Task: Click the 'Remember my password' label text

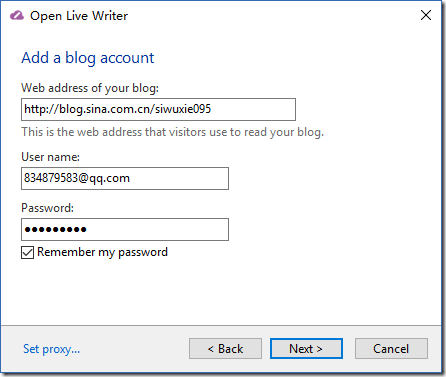Action: point(102,252)
